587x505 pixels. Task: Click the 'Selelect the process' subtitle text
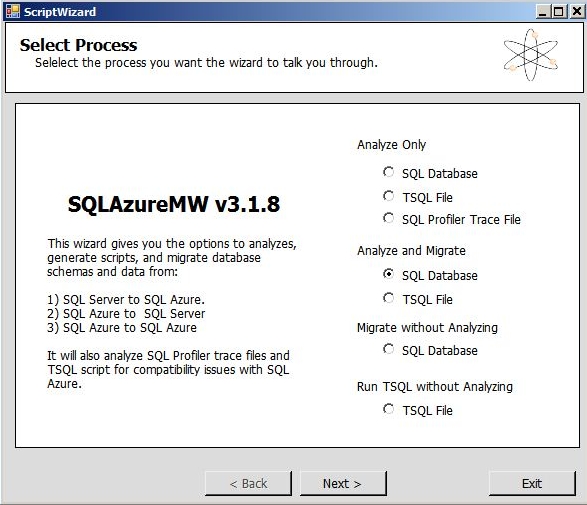click(207, 63)
